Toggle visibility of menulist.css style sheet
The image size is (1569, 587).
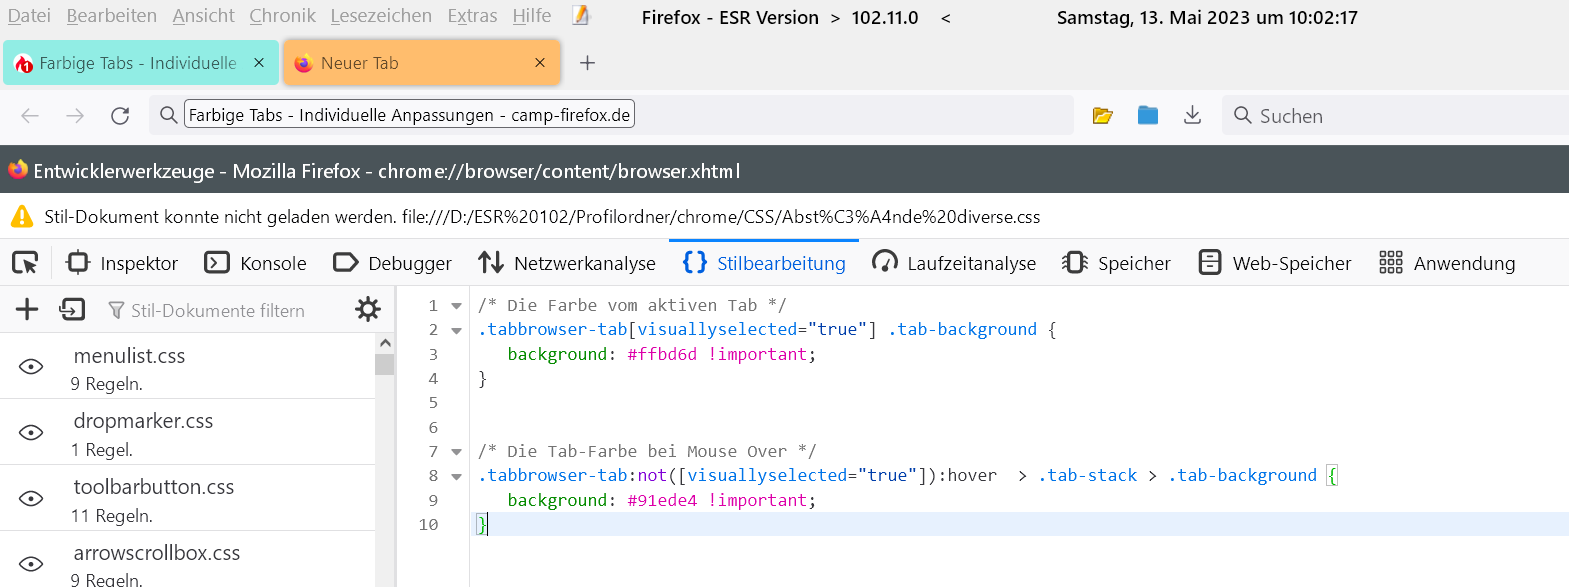pos(32,367)
